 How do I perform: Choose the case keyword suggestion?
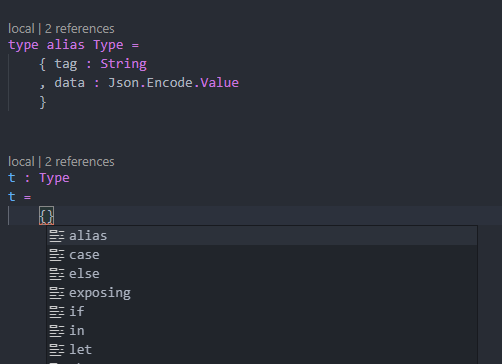pyautogui.click(x=262, y=255)
